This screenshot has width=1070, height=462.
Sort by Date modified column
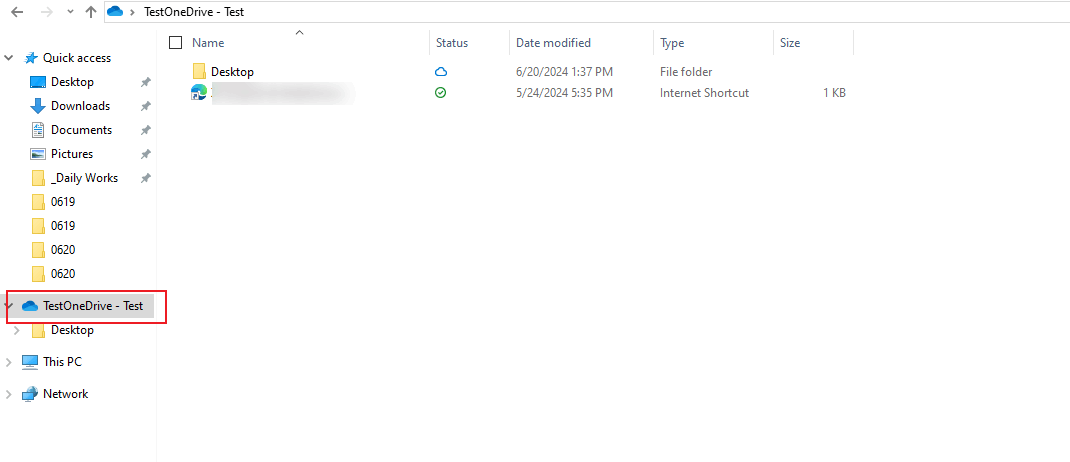(553, 42)
